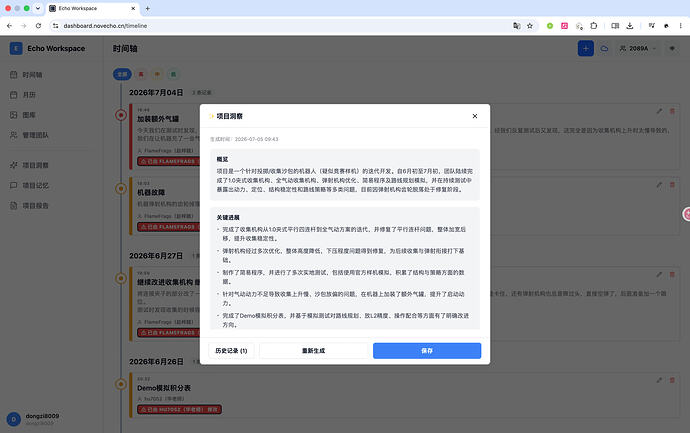This screenshot has height=433, width=690.
Task: Click the blue 保存 button
Action: coord(427,351)
